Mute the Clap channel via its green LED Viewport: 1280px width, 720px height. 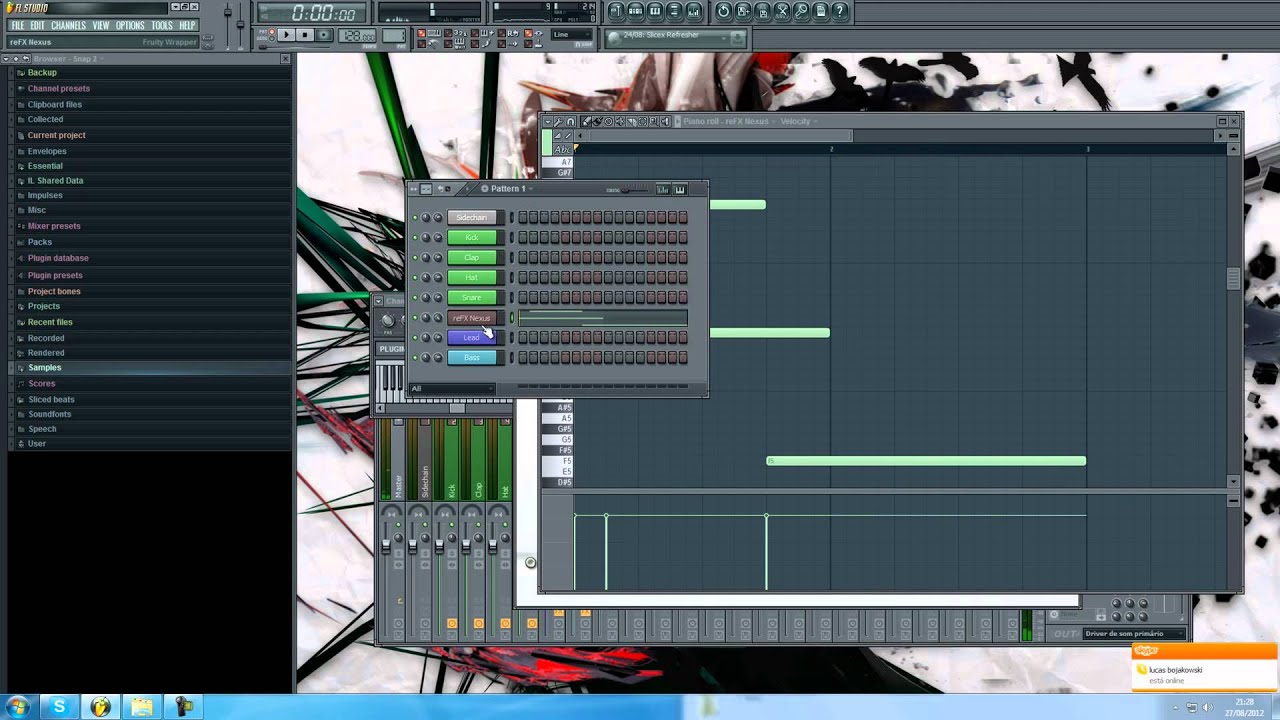[x=415, y=257]
